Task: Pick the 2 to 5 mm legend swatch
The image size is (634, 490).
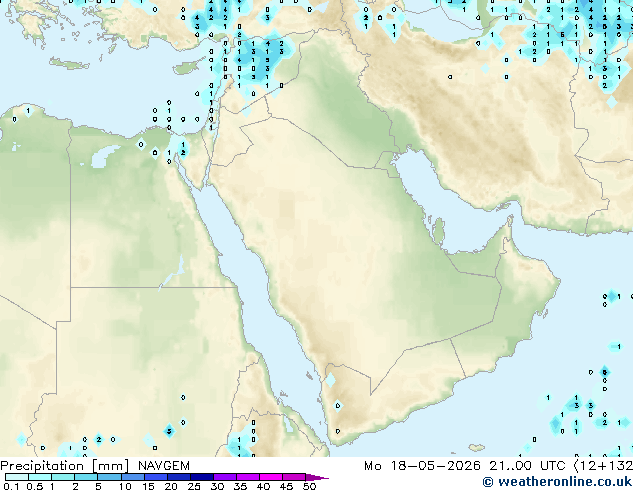Action: tap(86, 477)
